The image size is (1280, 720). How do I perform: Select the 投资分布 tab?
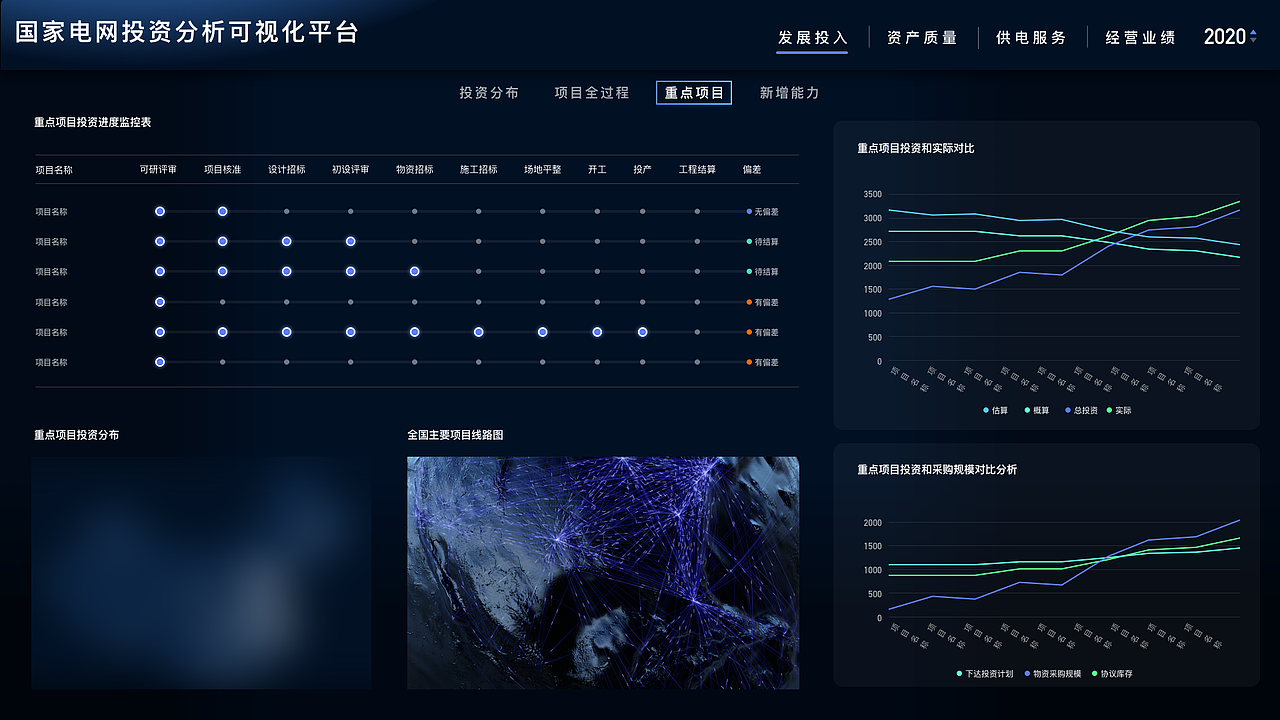(488, 92)
